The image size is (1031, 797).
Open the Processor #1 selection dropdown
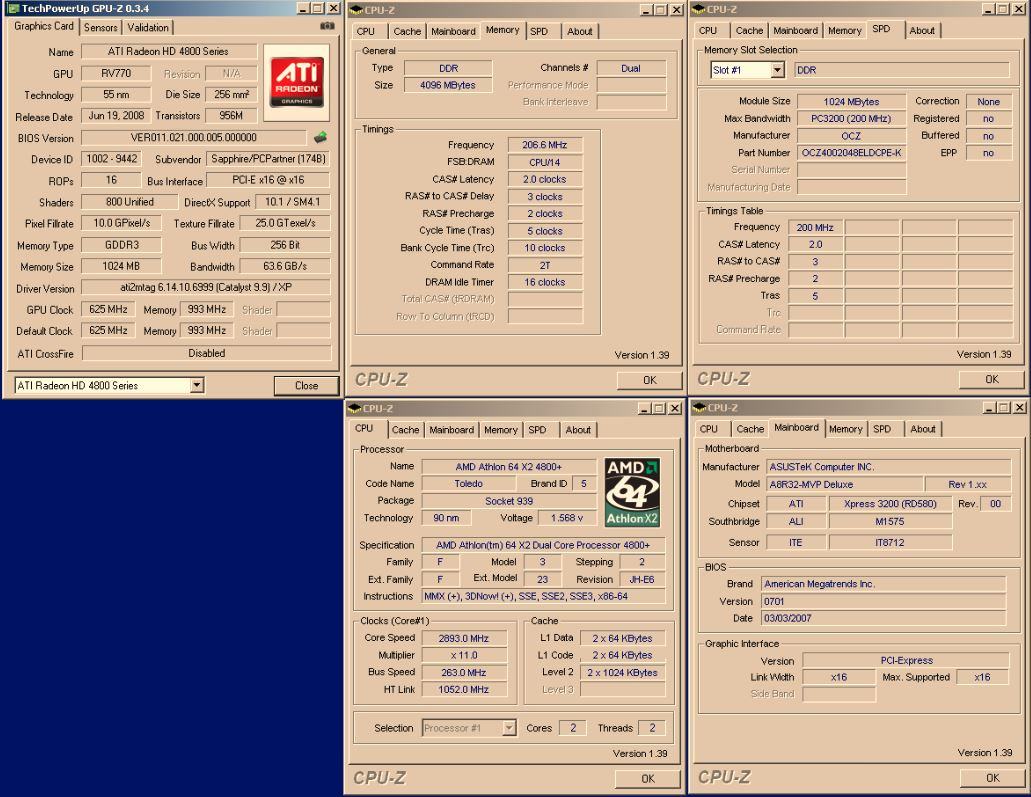tap(509, 728)
